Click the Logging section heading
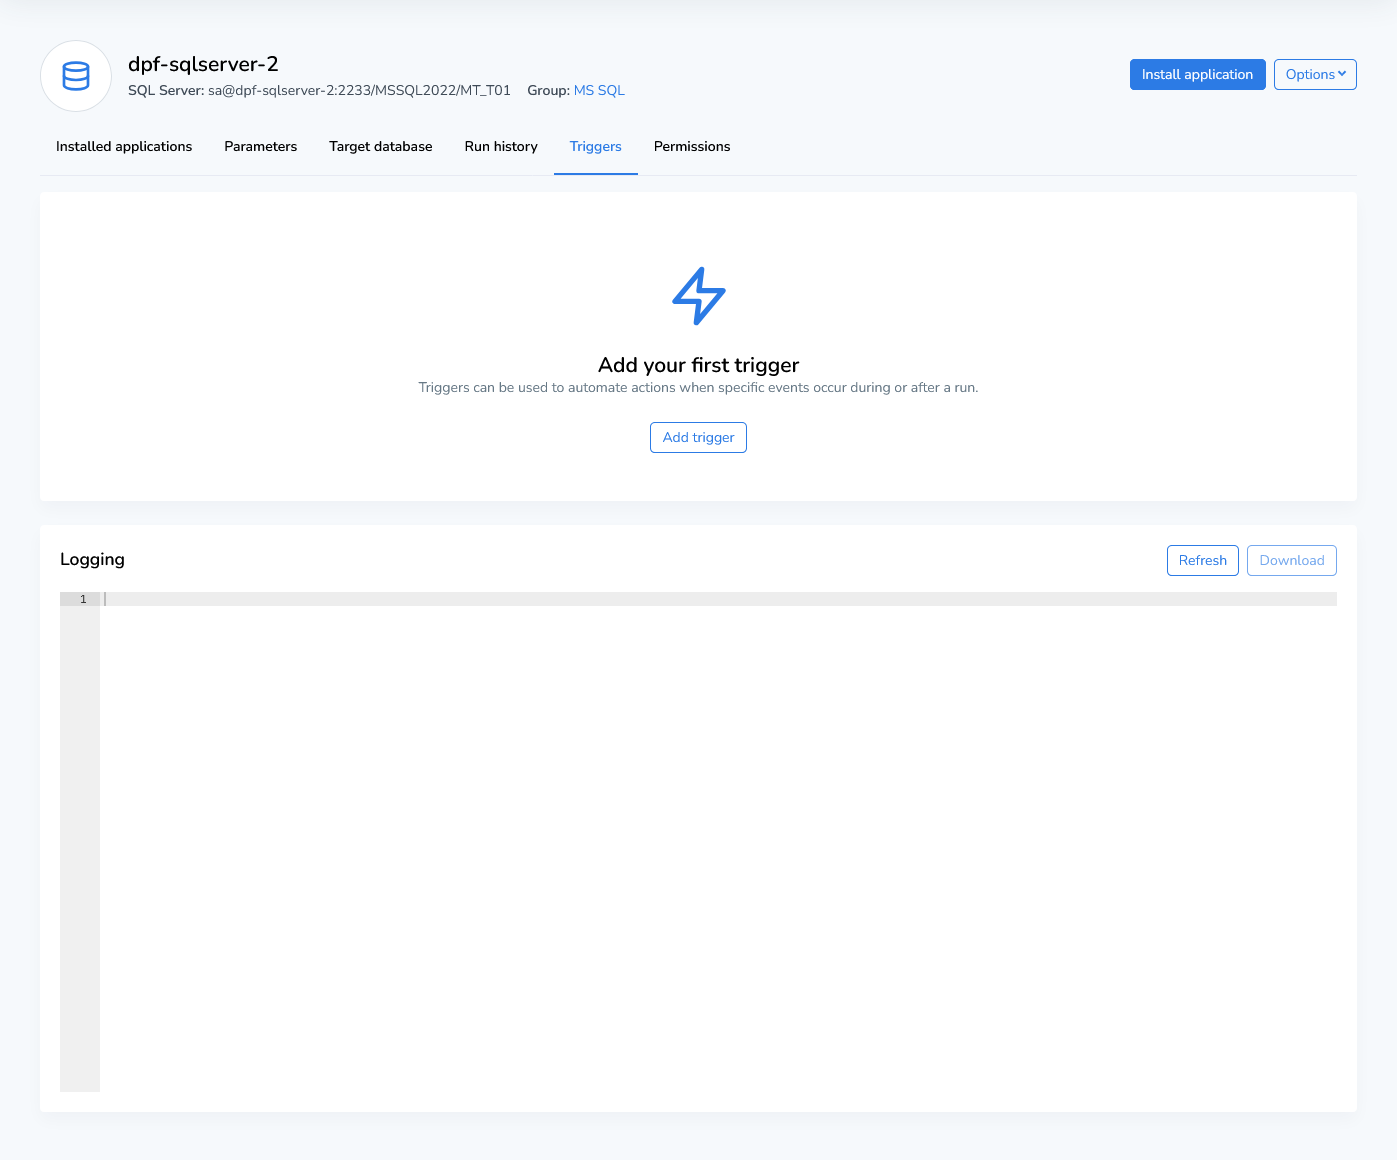 [x=92, y=559]
